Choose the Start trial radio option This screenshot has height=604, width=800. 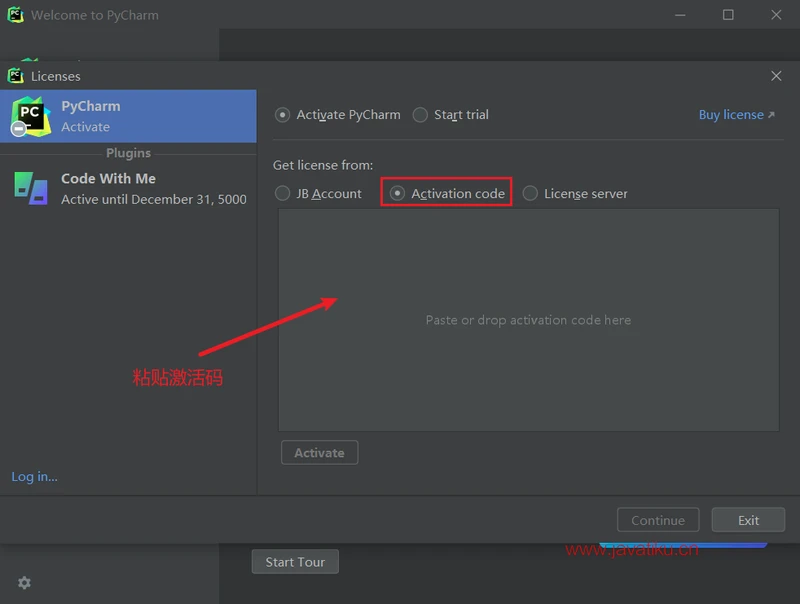420,115
